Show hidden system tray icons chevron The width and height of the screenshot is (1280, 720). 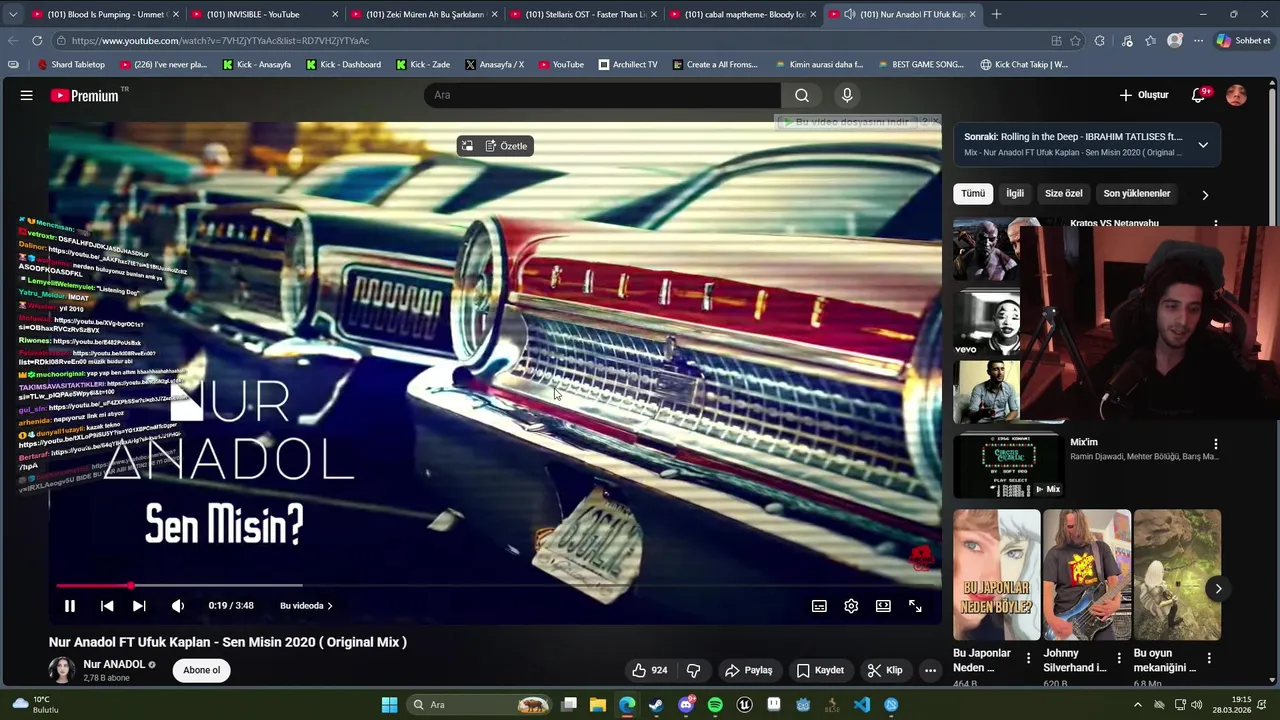pos(1137,705)
